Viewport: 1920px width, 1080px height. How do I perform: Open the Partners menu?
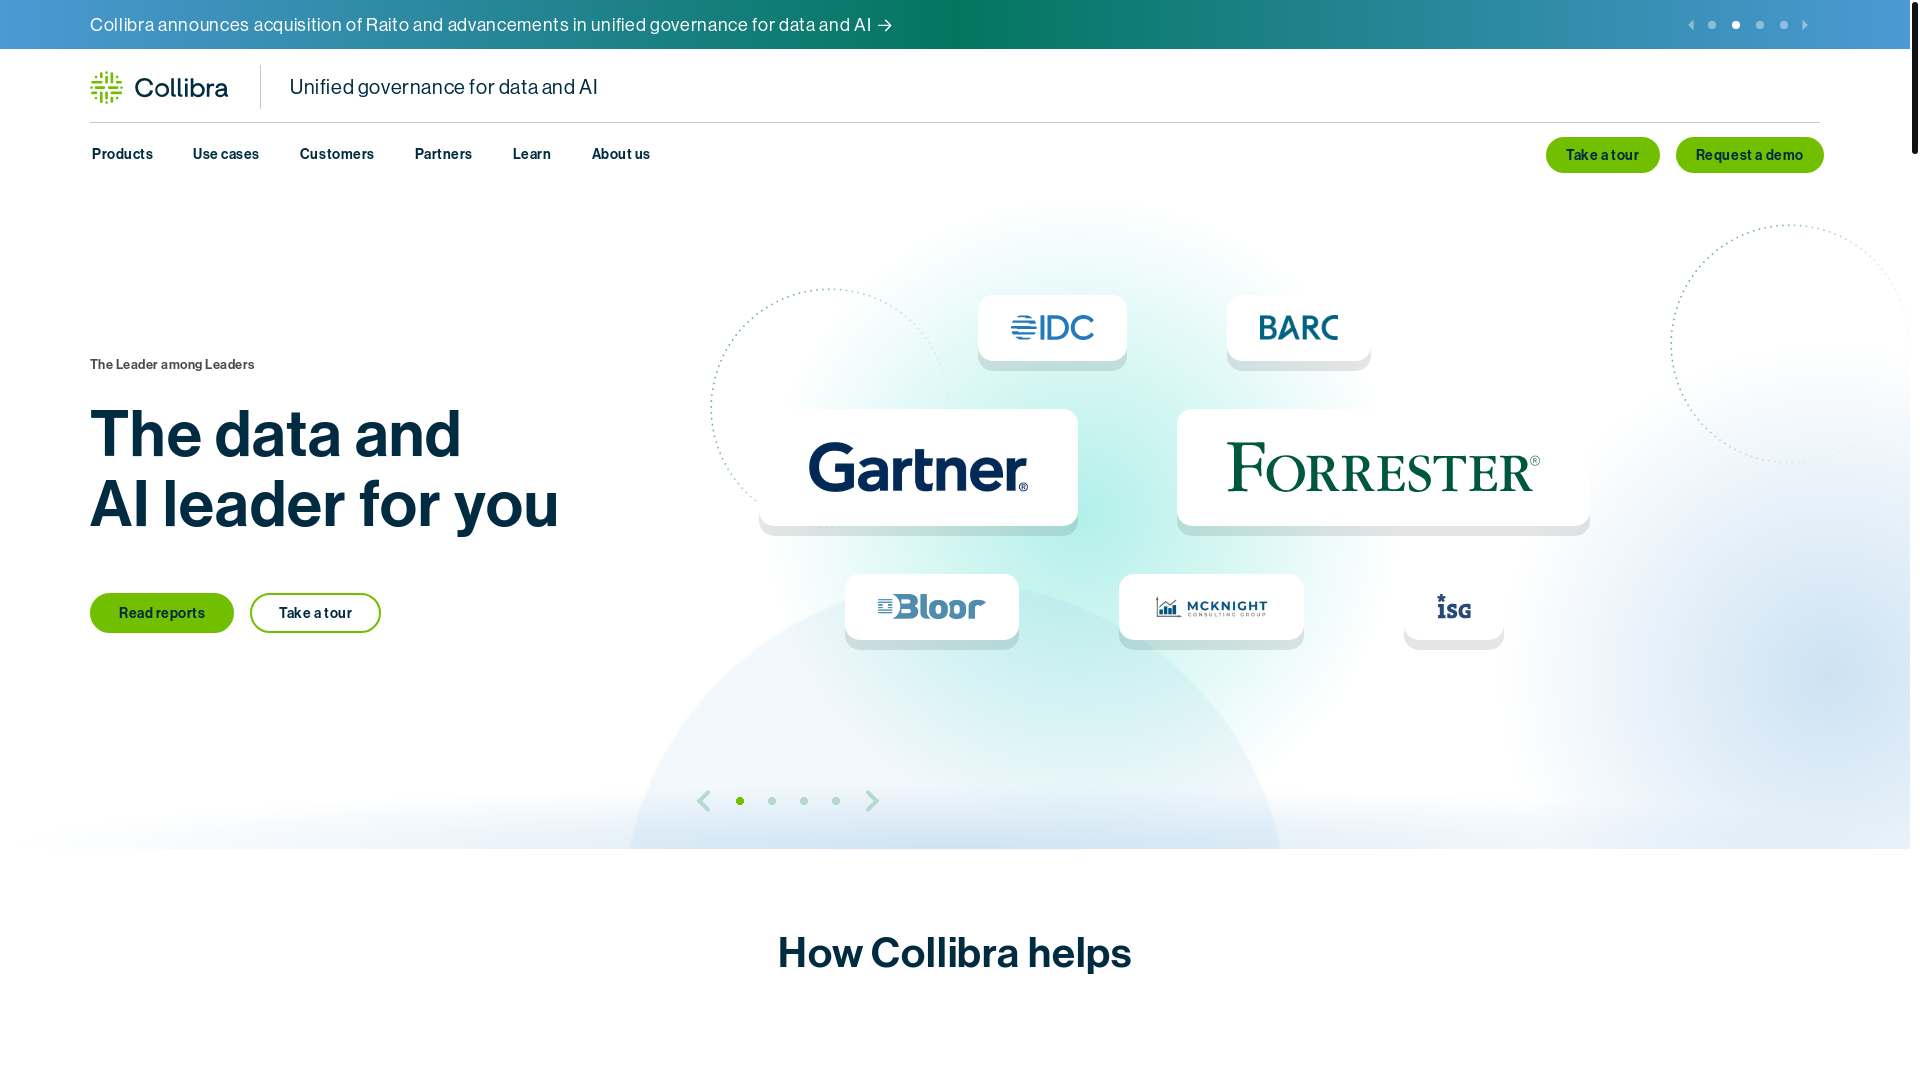(x=443, y=154)
